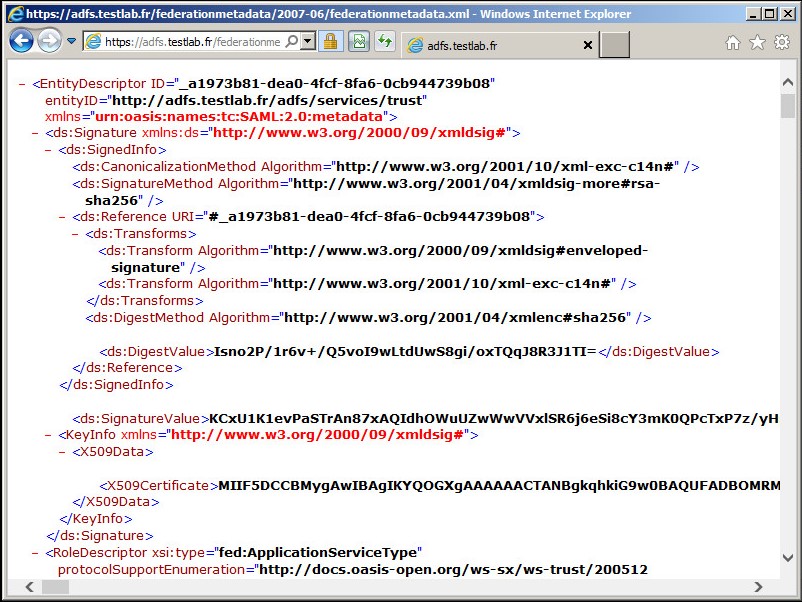The height and width of the screenshot is (602, 802).
Task: Click the closing /ds:SignedInfo tag
Action: coord(117,385)
